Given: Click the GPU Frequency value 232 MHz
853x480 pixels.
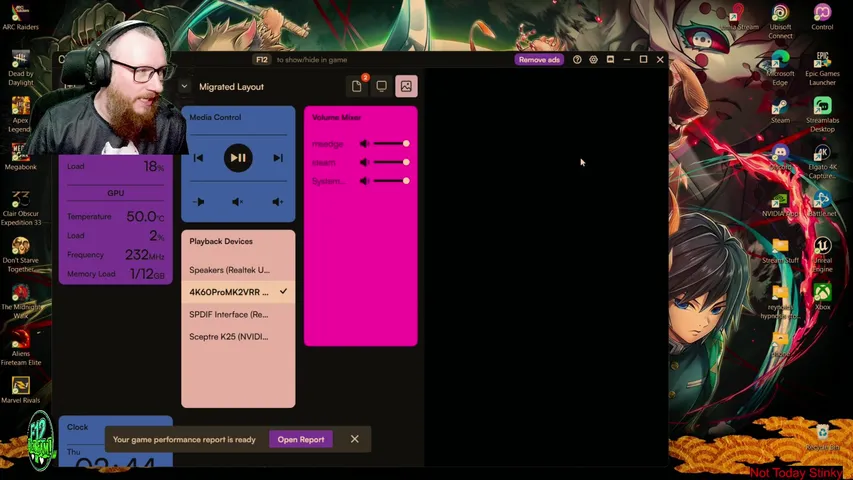Looking at the screenshot, I should point(145,255).
